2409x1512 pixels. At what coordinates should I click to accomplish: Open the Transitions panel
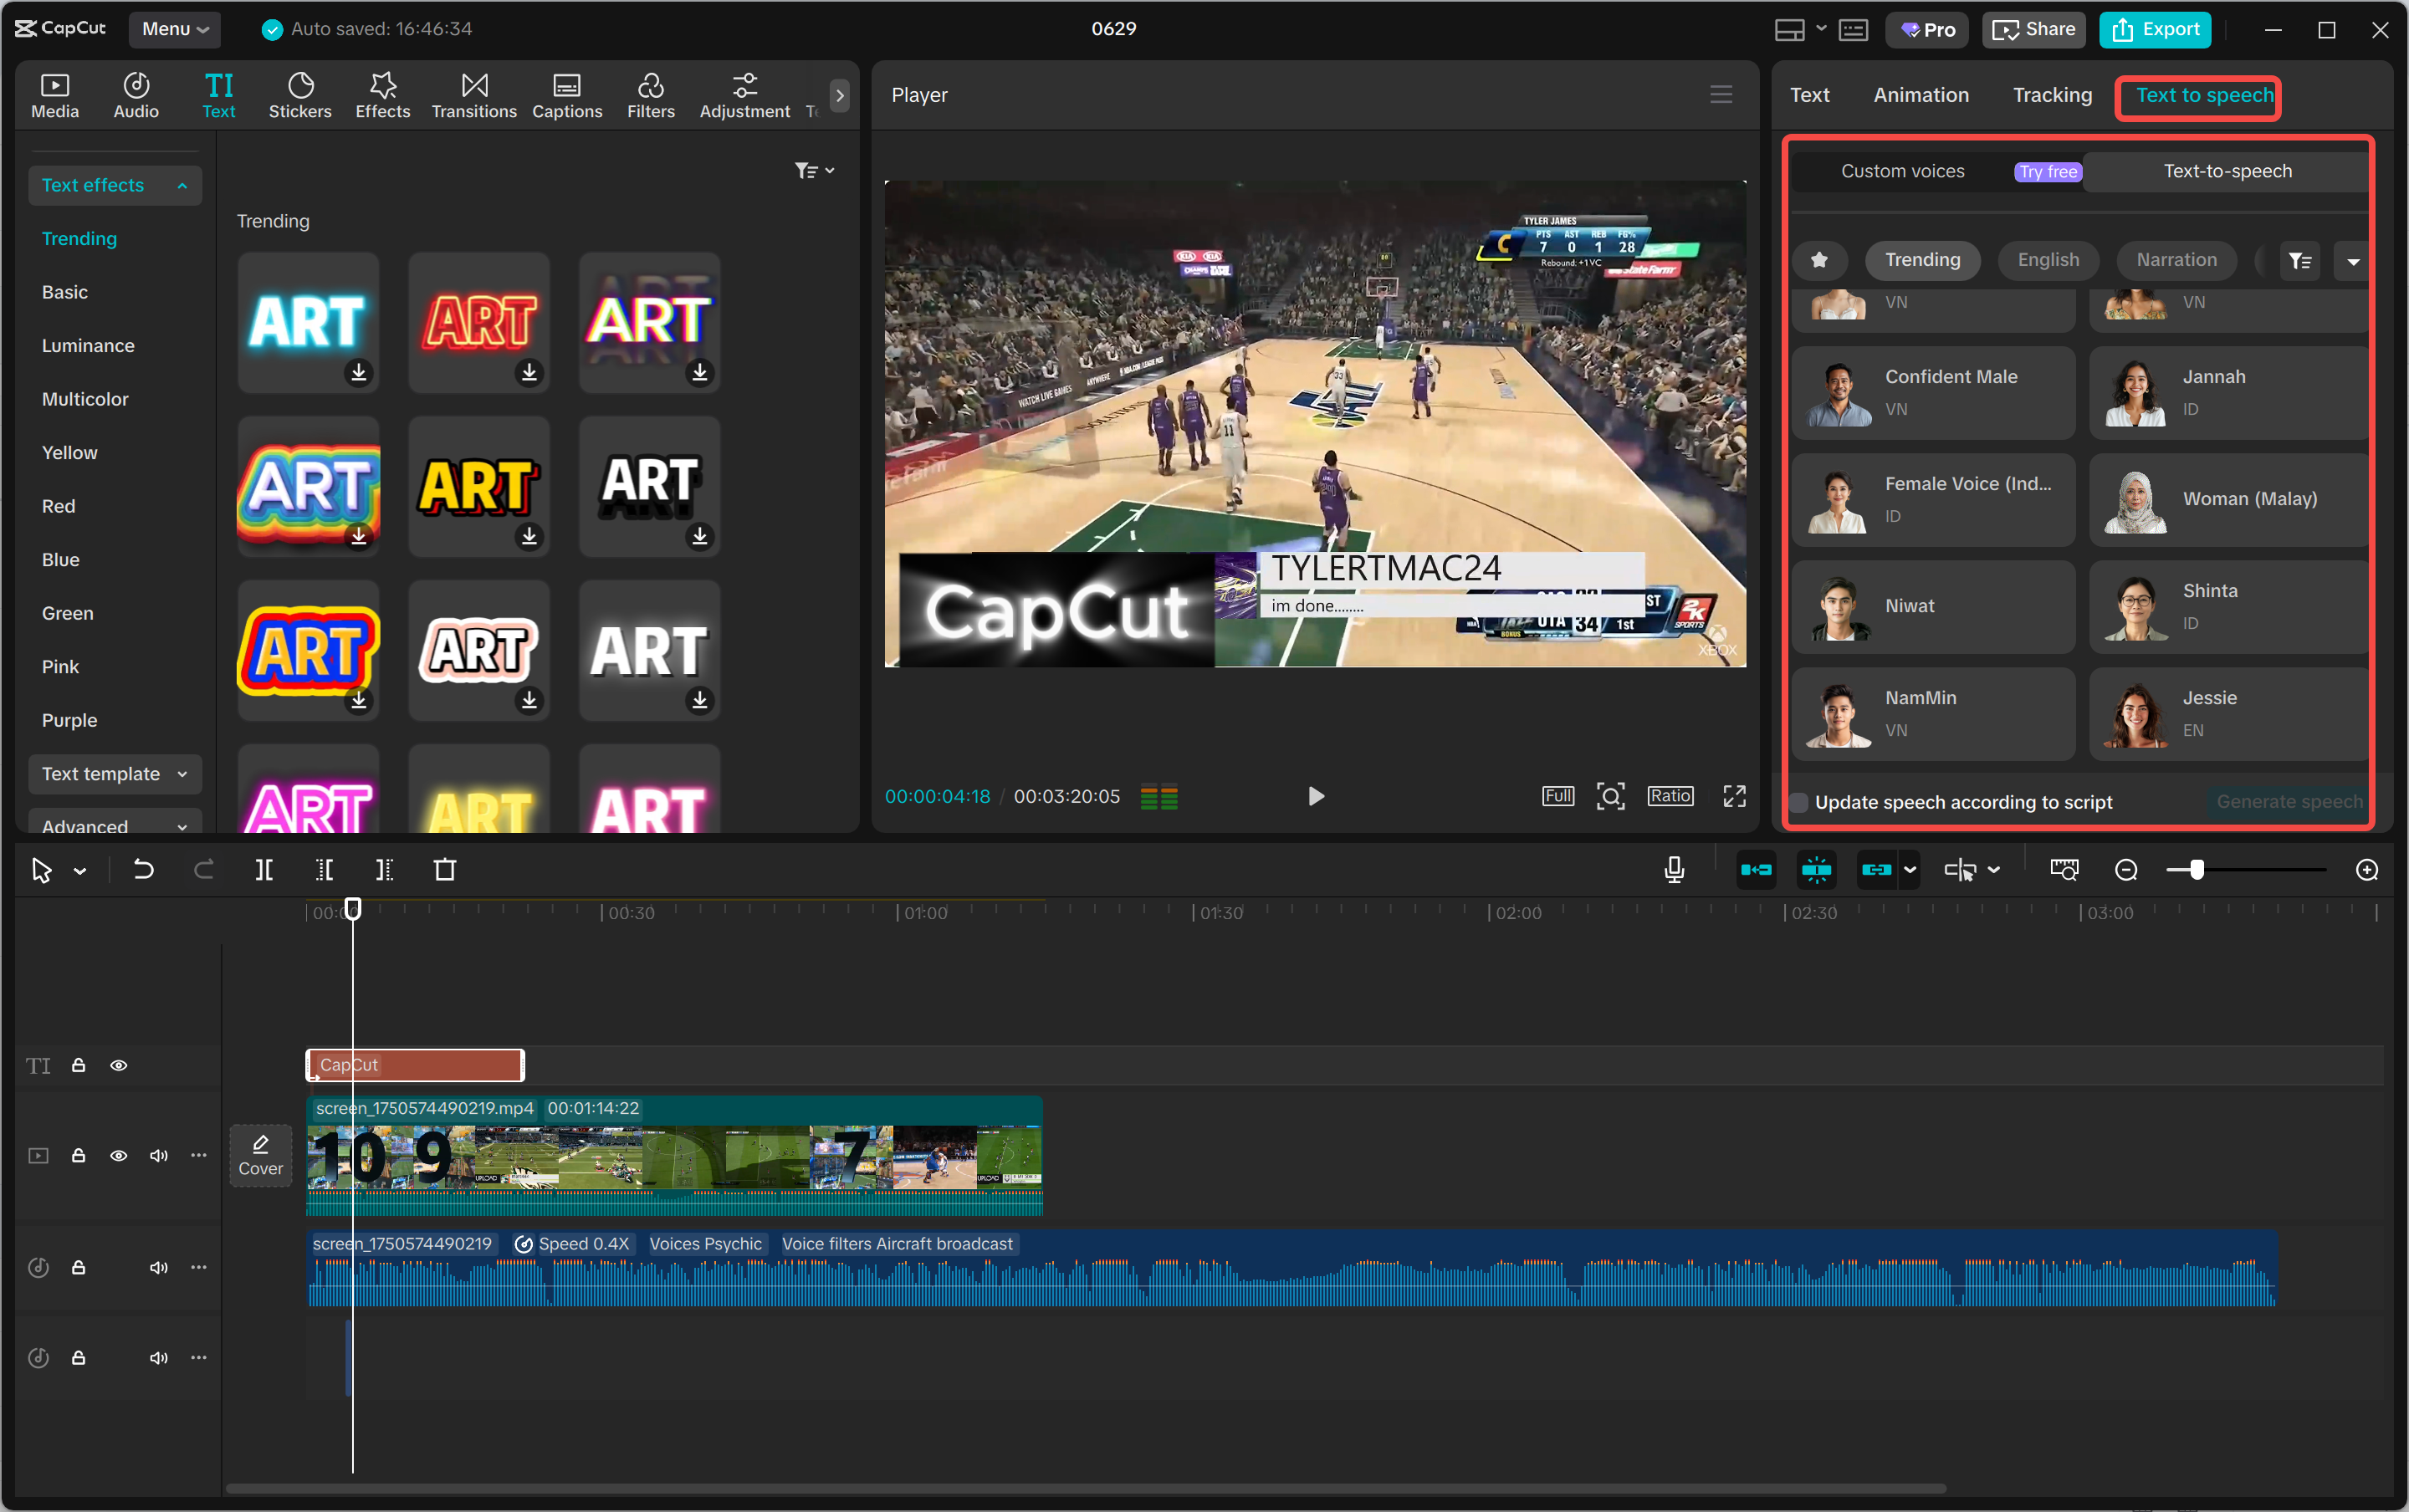pyautogui.click(x=473, y=95)
